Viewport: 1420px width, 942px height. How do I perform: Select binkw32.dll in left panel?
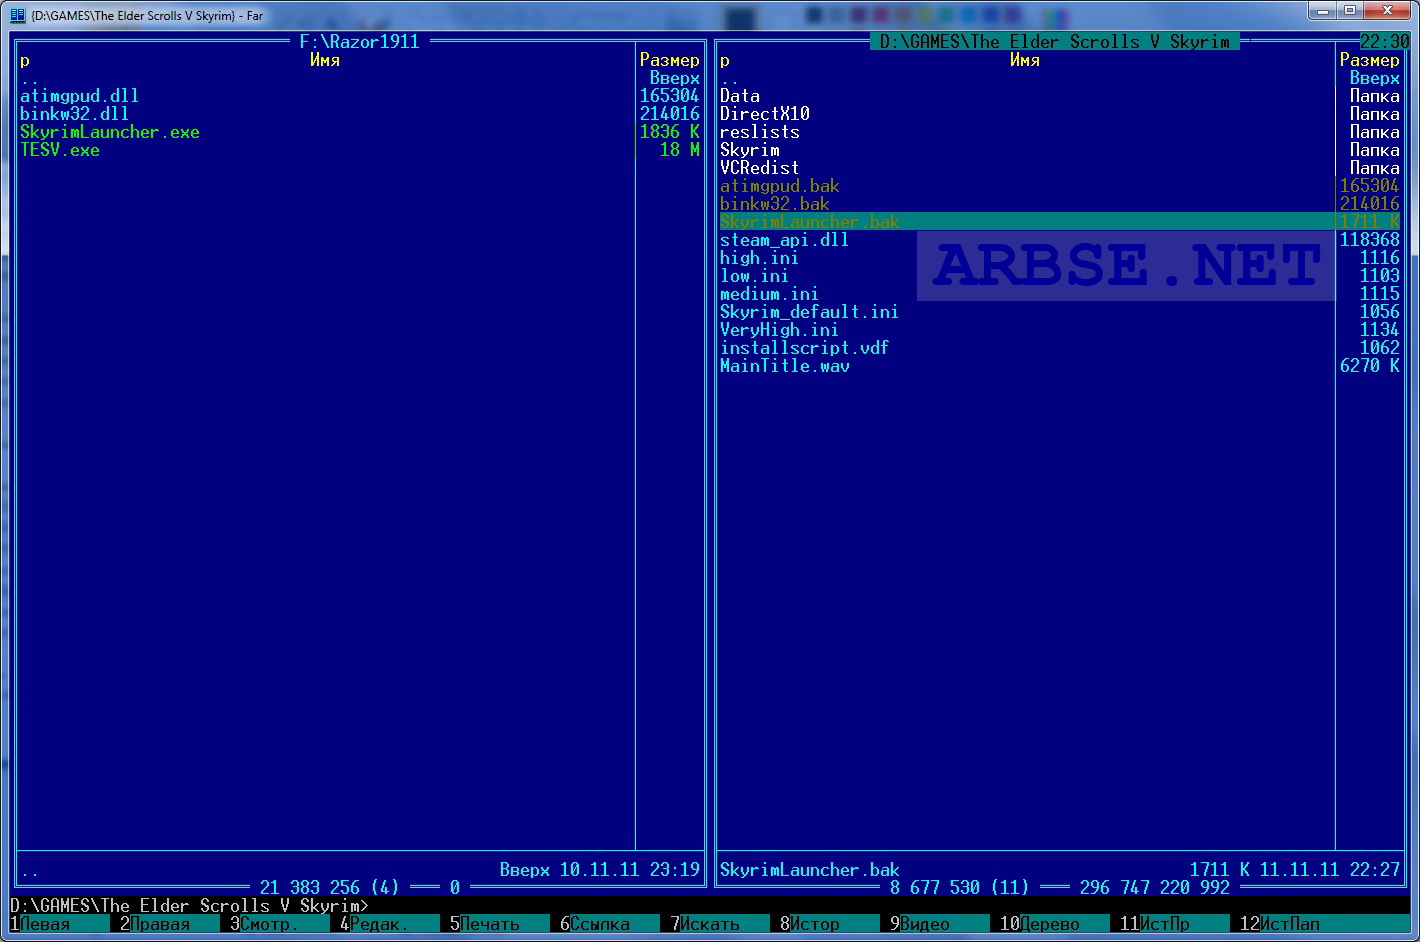click(75, 114)
